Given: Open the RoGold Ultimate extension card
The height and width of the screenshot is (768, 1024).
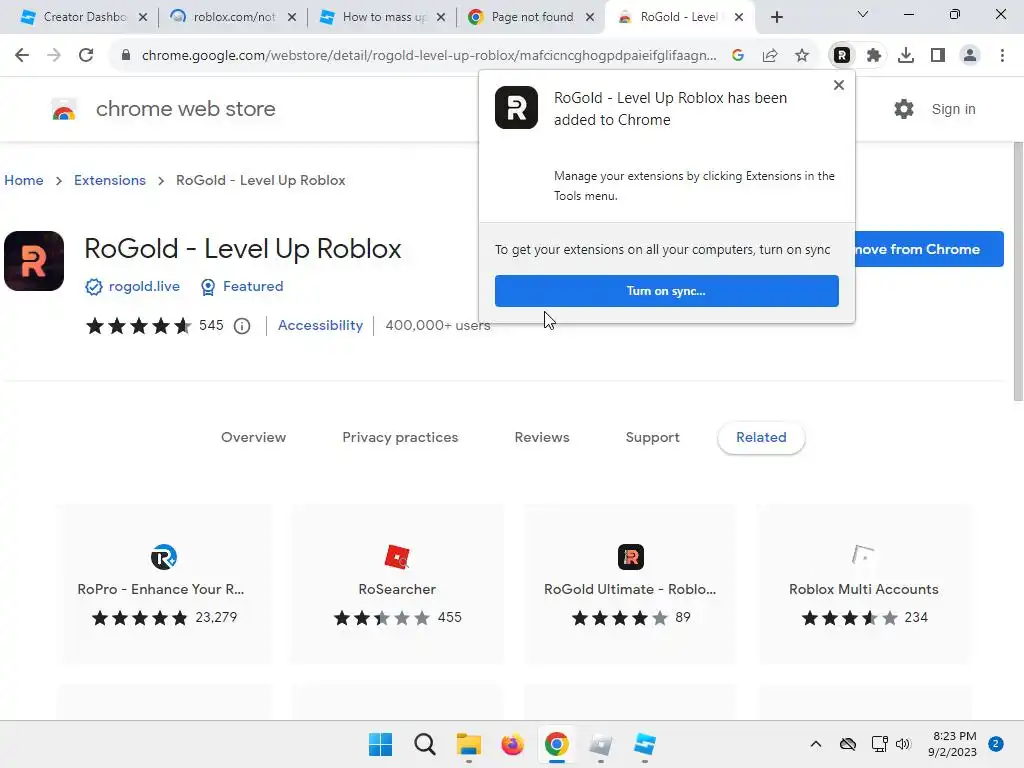Looking at the screenshot, I should click(630, 584).
